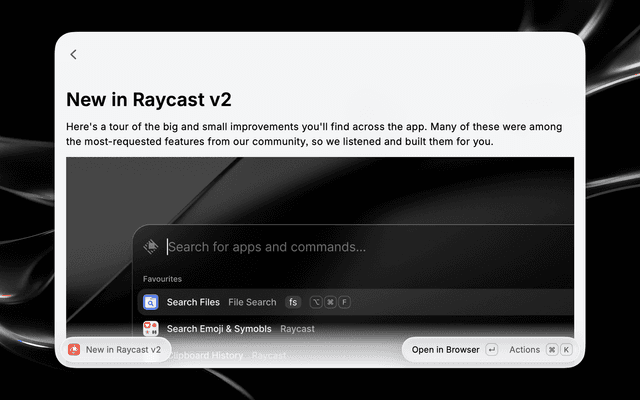Click the intro paragraph starting 'Here's a tour'
640x400 pixels.
[314, 134]
